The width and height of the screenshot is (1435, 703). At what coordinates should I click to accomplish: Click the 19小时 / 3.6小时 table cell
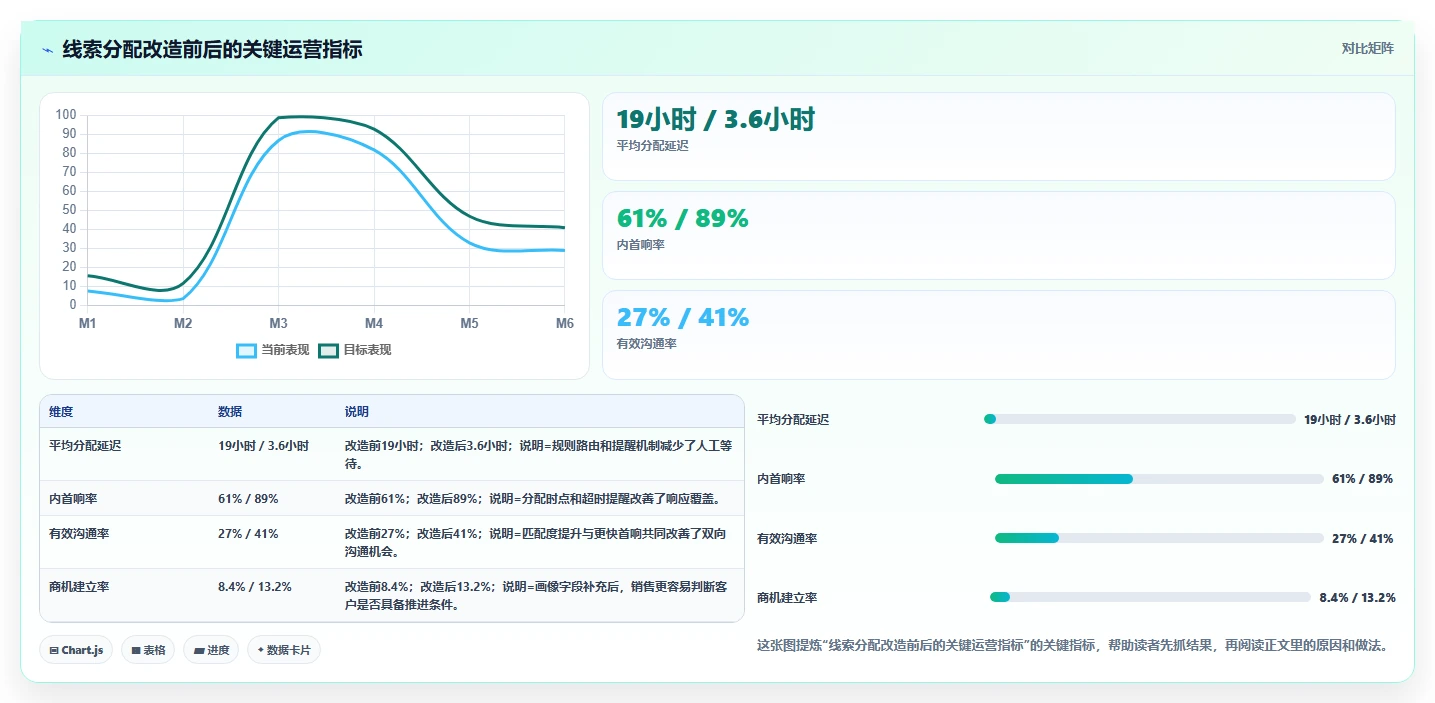(263, 446)
